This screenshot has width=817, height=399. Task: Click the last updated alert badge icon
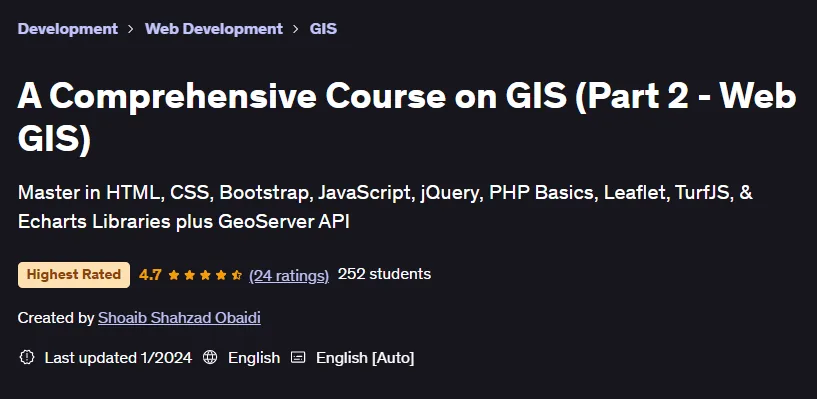coord(27,357)
